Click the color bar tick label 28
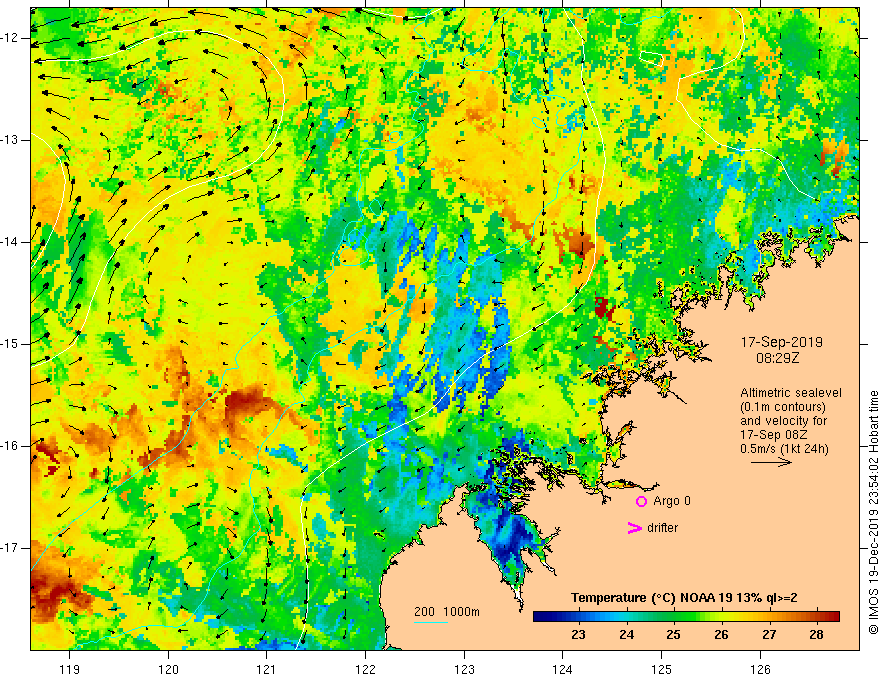 coord(817,635)
